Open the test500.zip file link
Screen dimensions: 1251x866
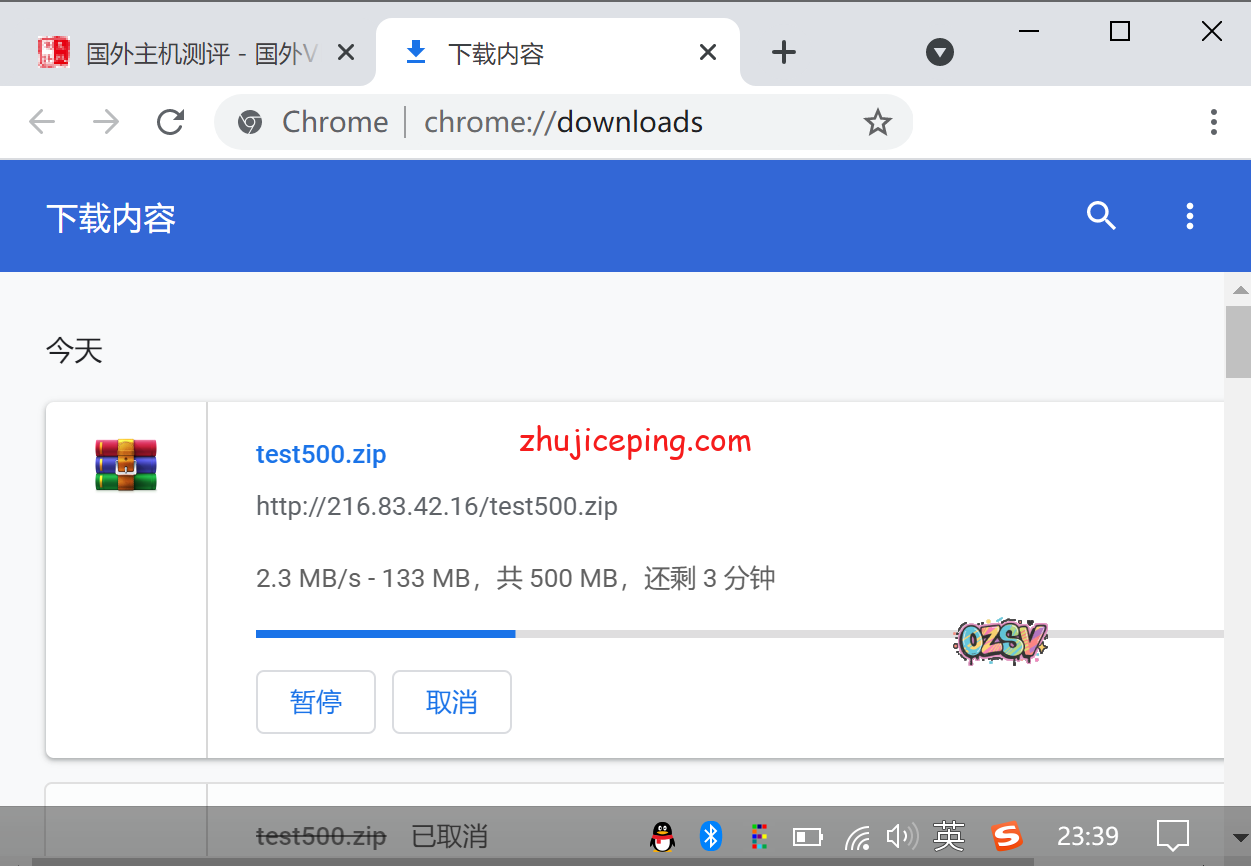(321, 454)
